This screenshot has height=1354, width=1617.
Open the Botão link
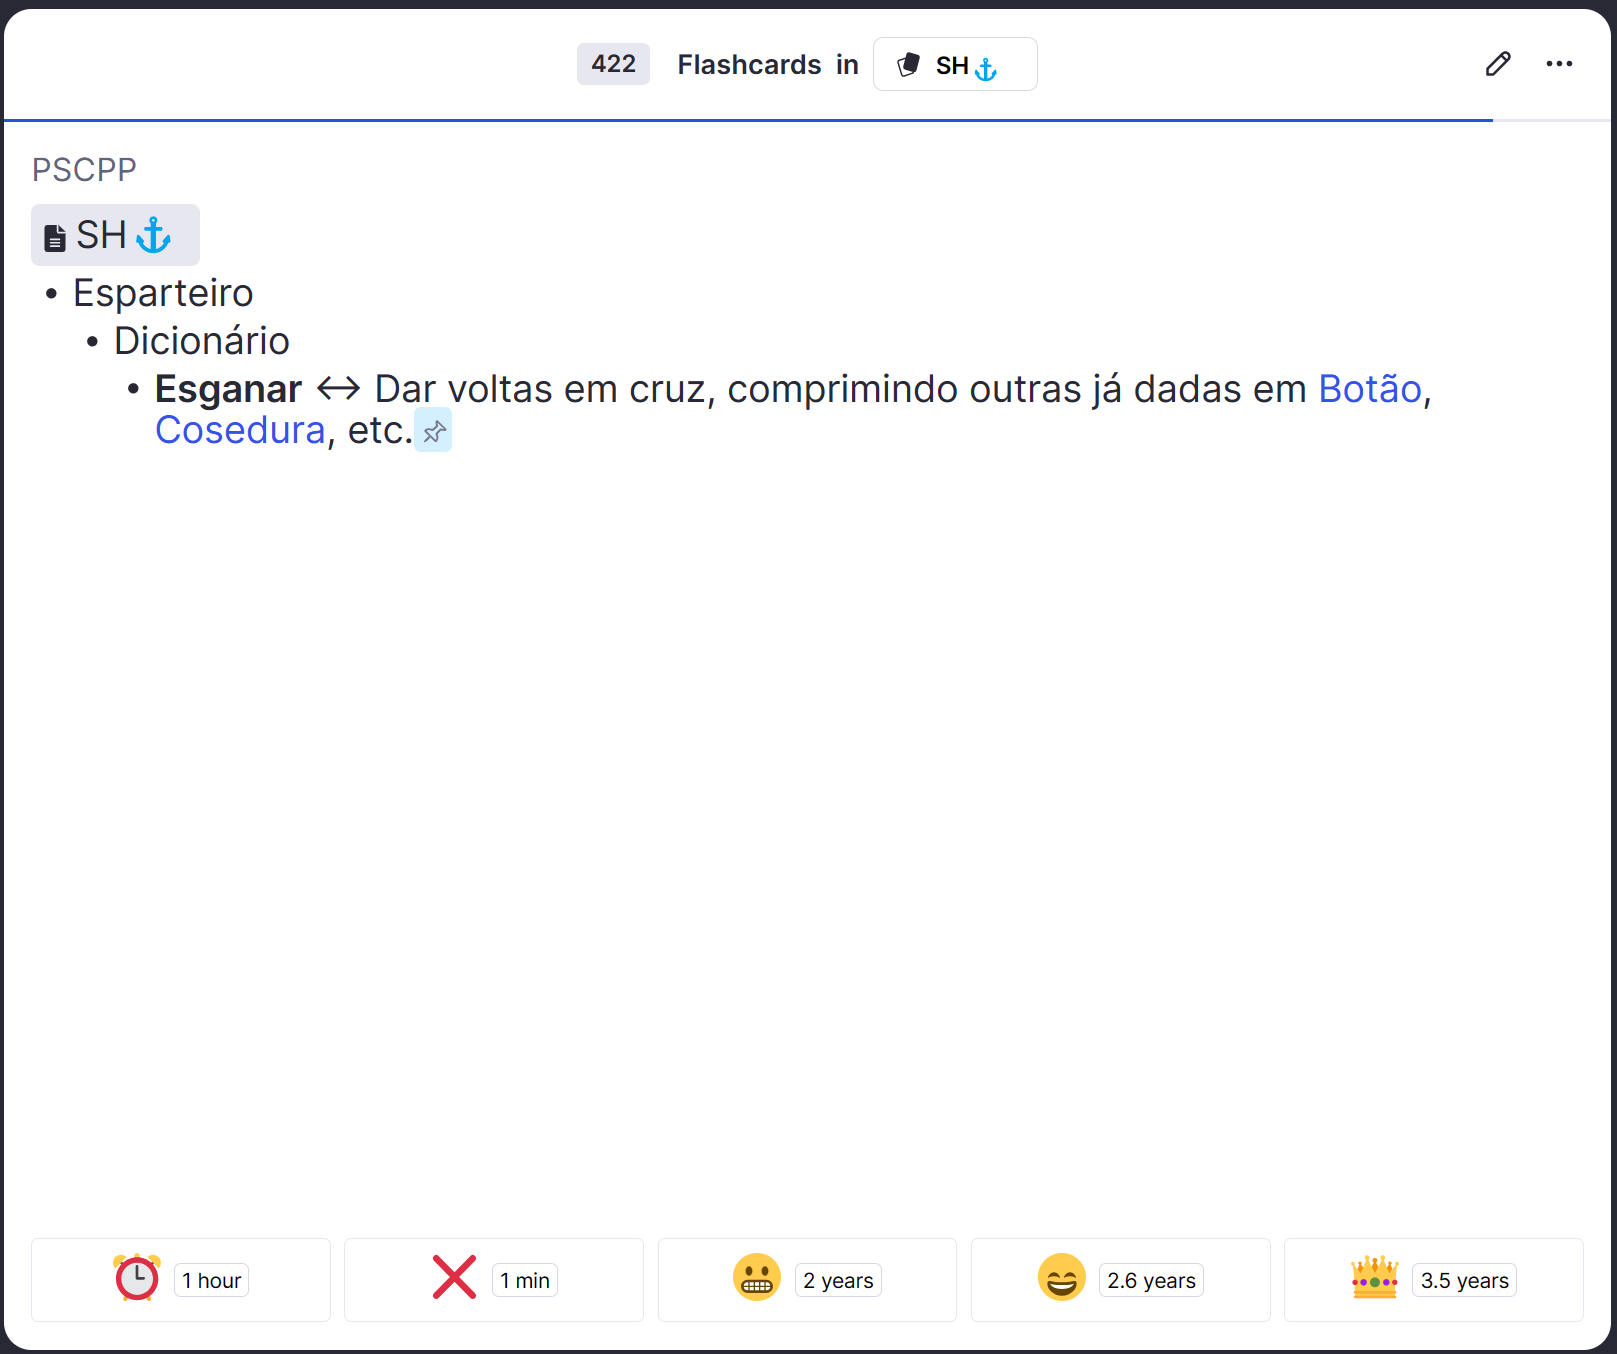1369,389
